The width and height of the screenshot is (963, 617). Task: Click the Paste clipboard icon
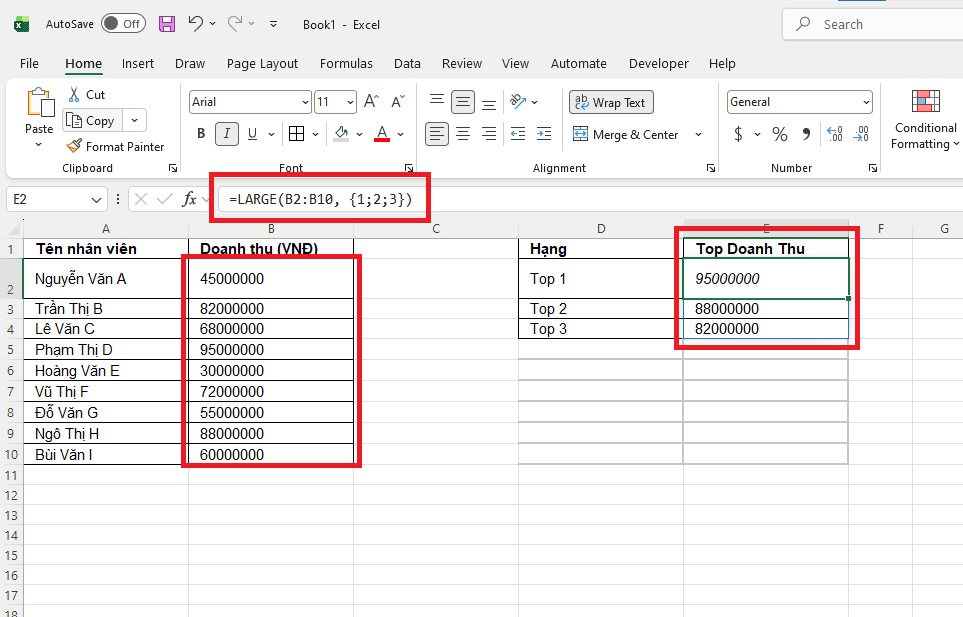pyautogui.click(x=39, y=102)
